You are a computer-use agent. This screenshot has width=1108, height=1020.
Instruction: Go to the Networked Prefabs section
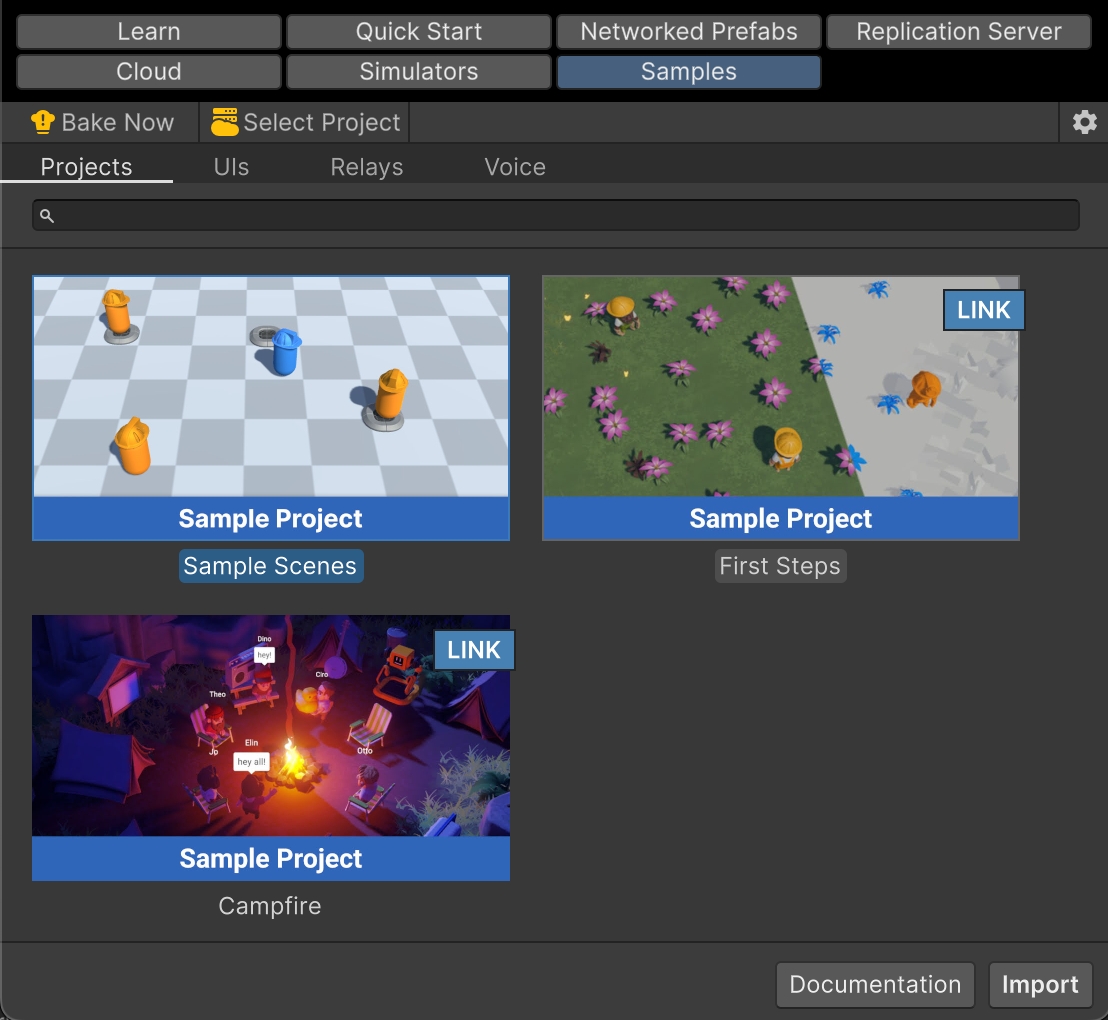[689, 32]
